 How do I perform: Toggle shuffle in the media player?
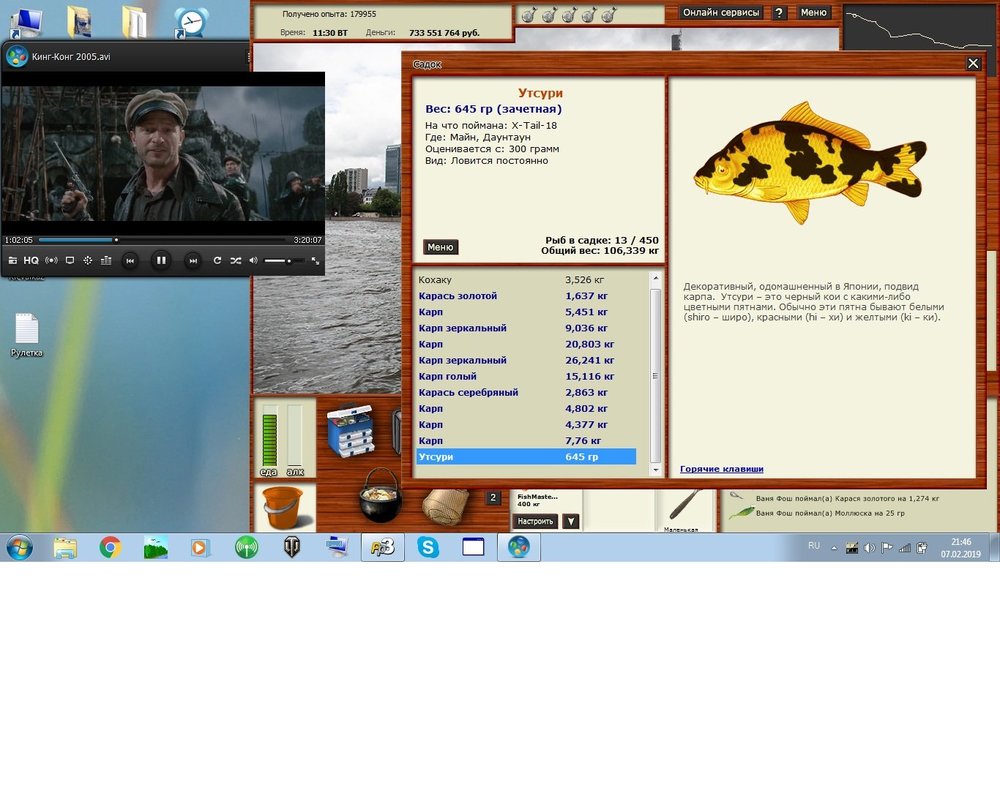[235, 260]
